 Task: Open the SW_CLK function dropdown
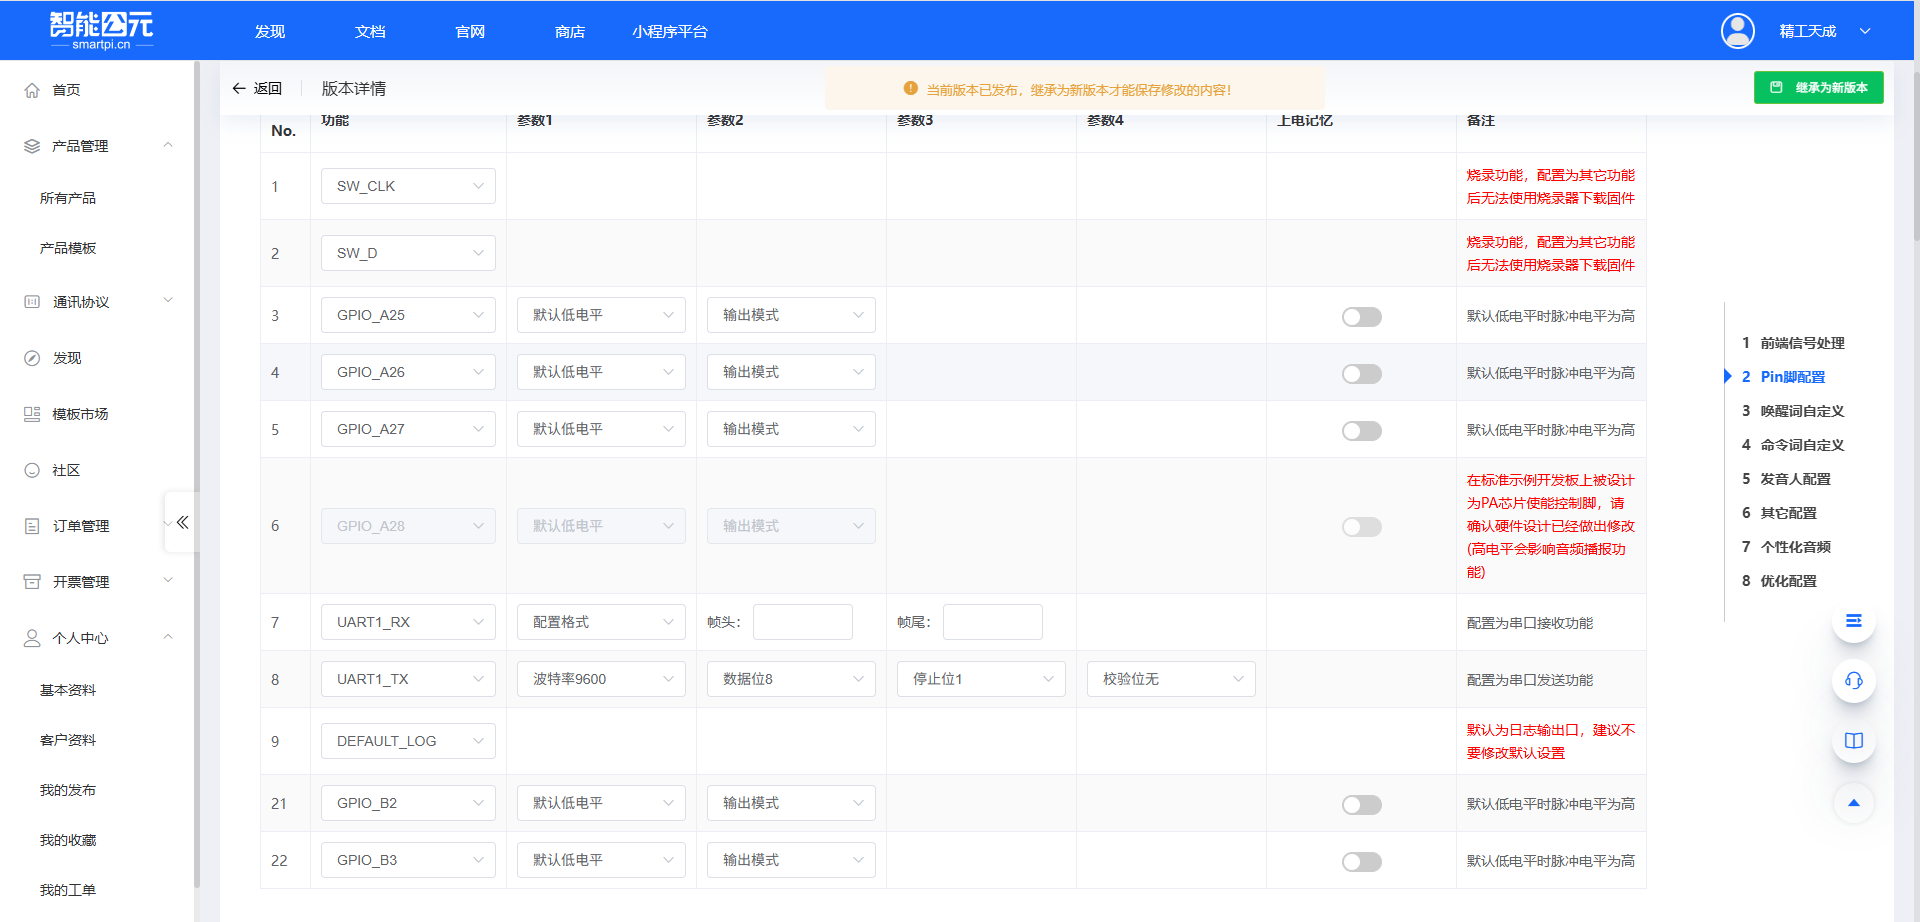pyautogui.click(x=408, y=186)
